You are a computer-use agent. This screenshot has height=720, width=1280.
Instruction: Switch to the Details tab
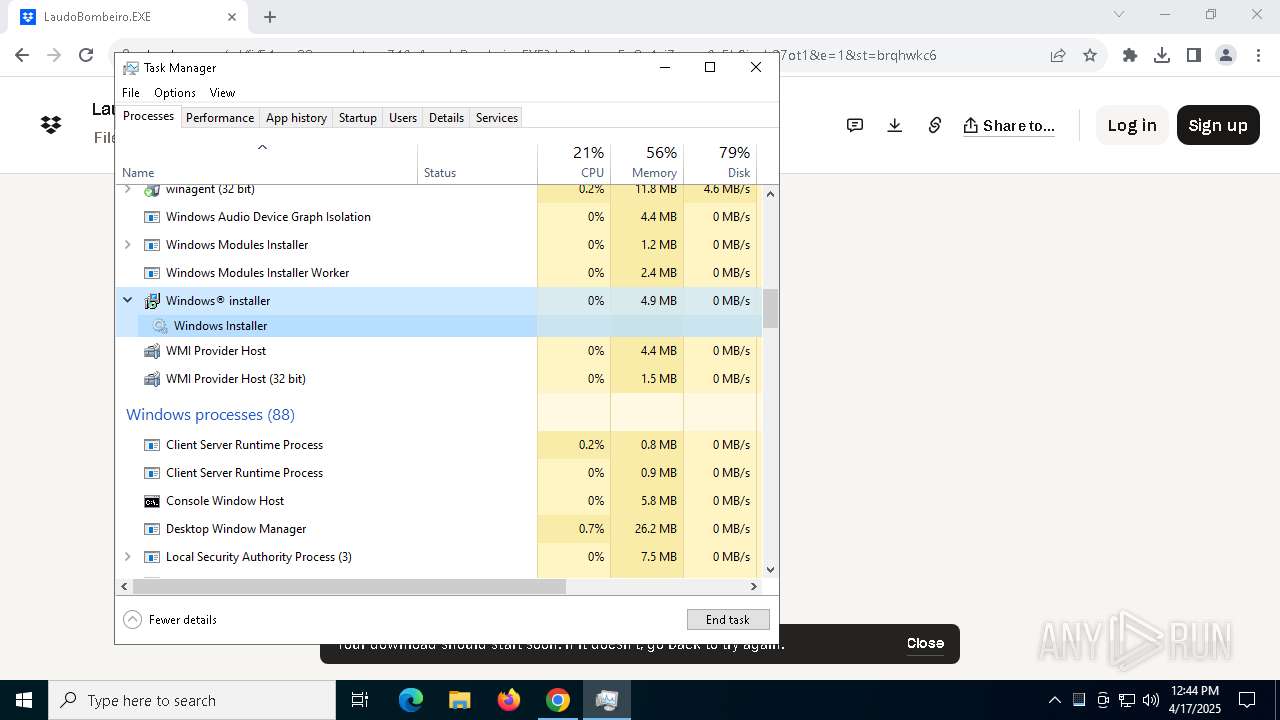pos(446,117)
